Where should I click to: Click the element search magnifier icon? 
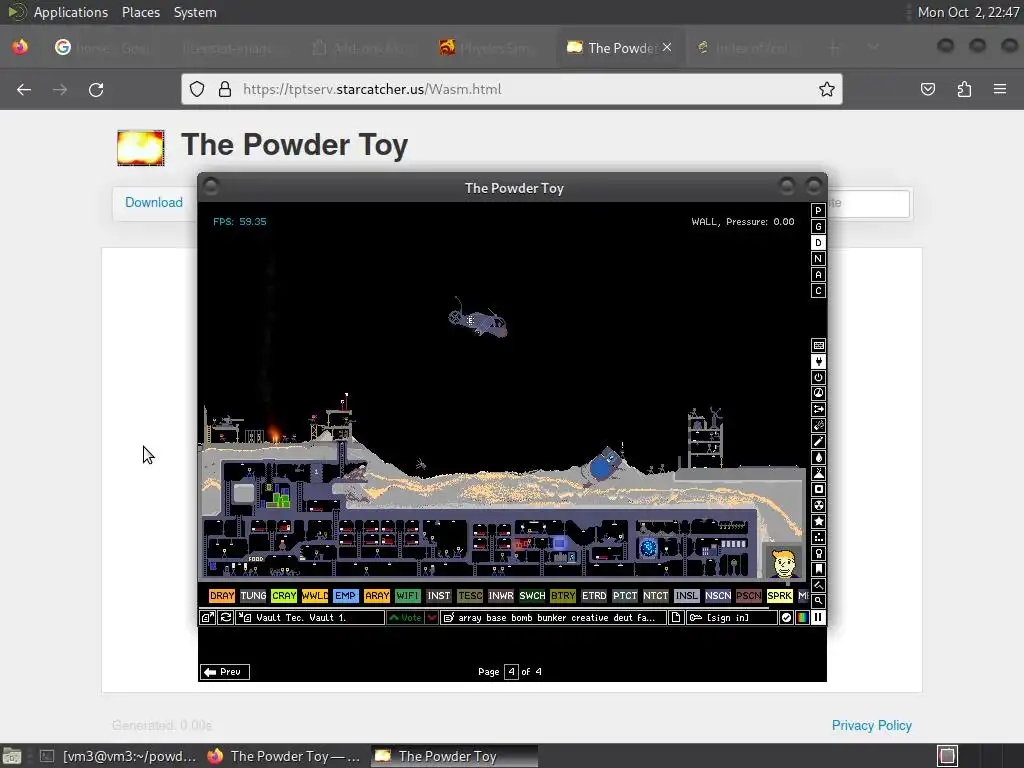pyautogui.click(x=818, y=600)
